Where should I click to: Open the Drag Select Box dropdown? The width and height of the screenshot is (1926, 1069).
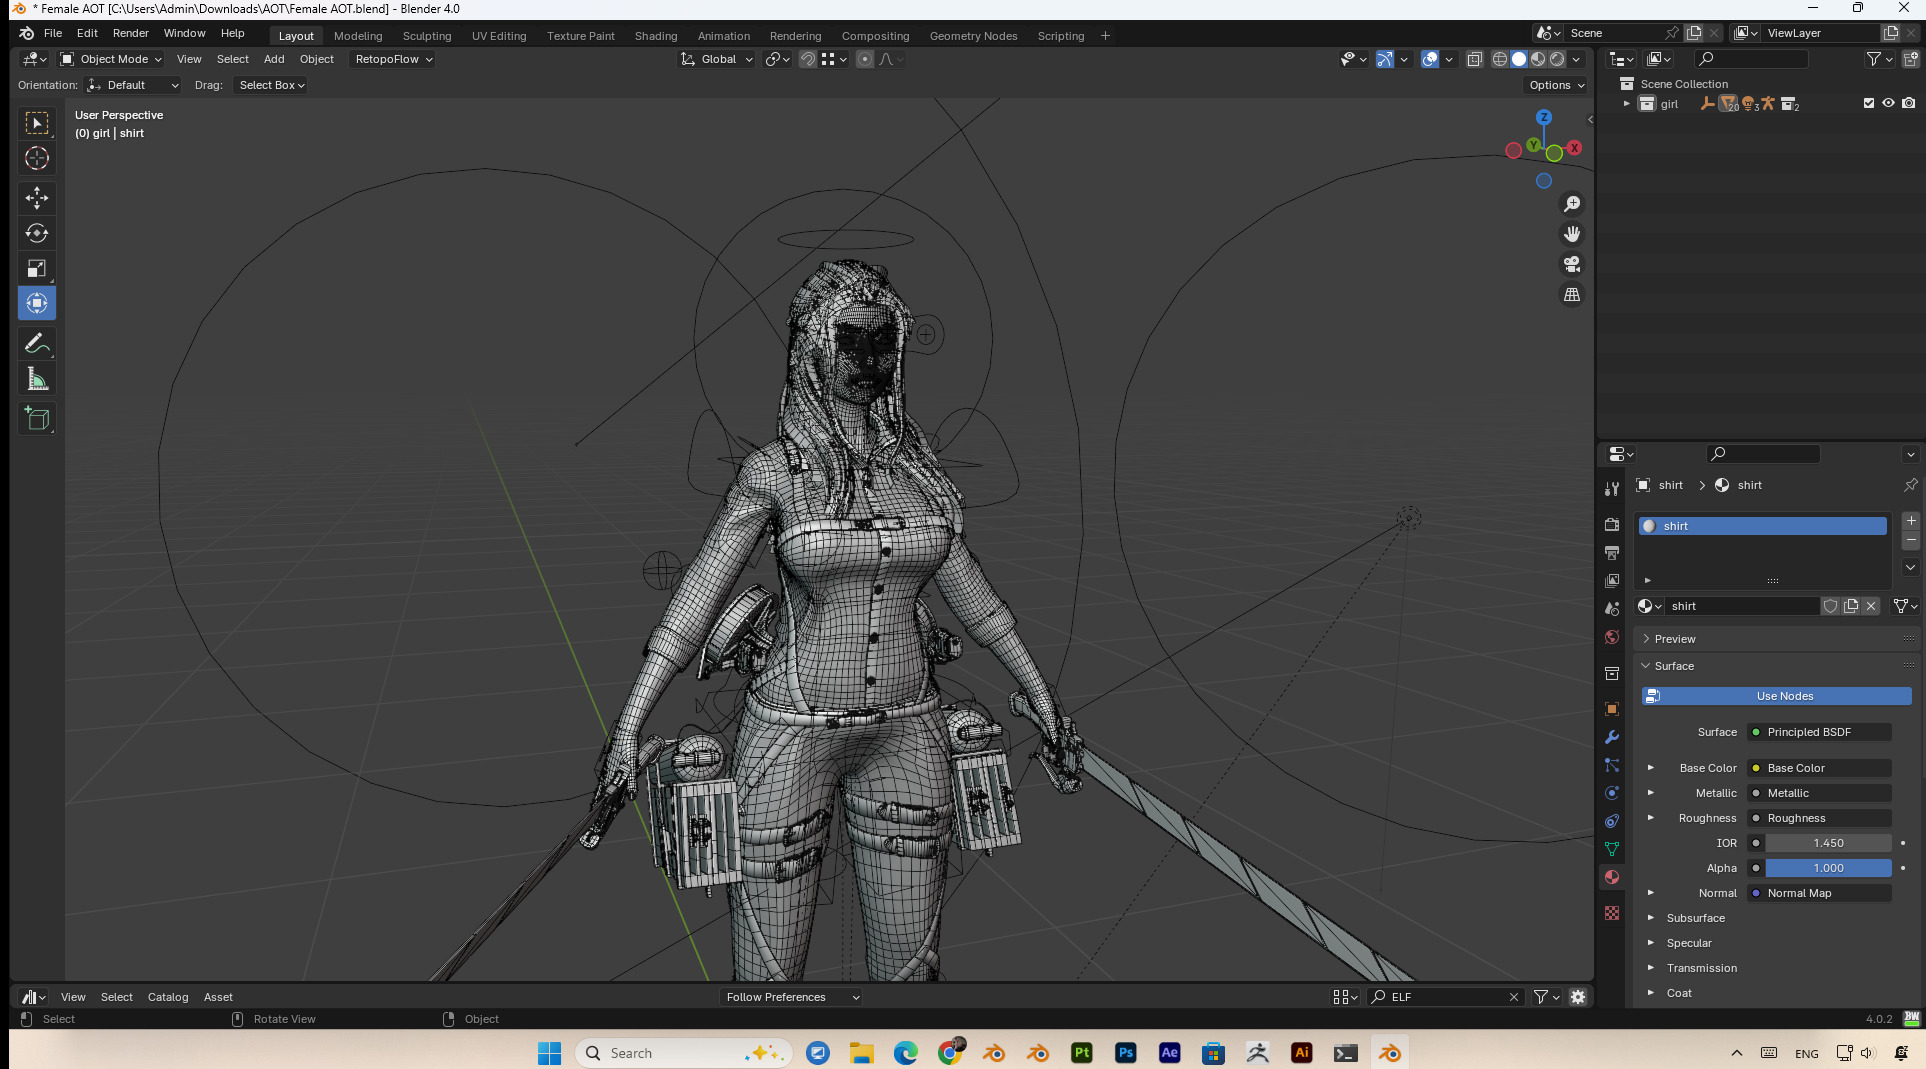point(271,85)
